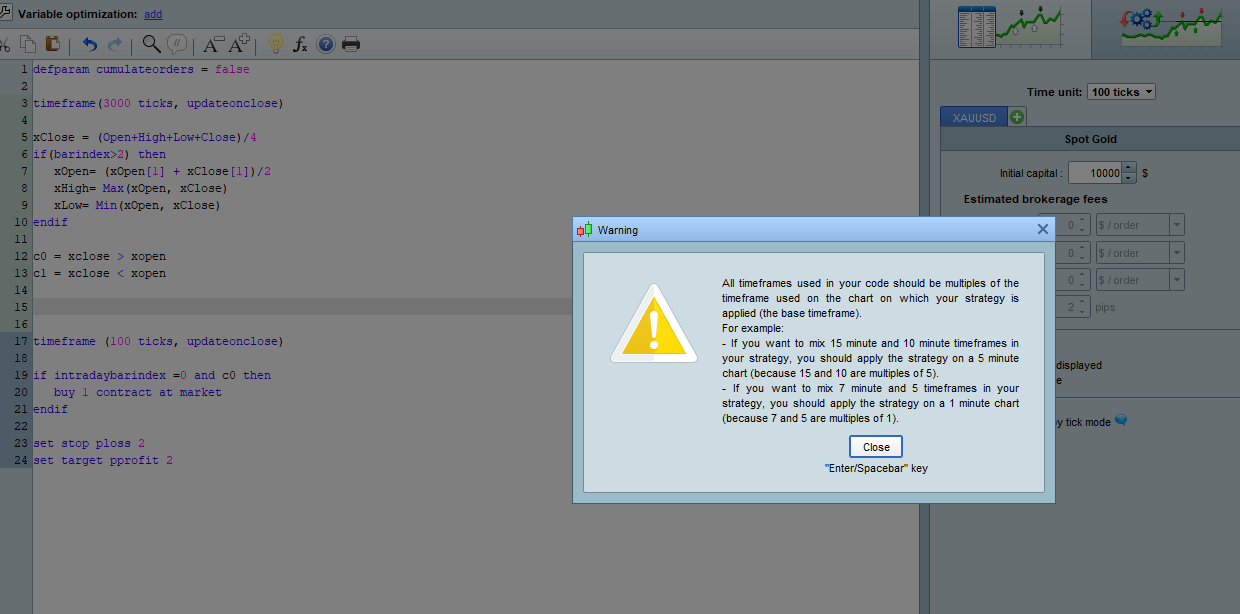
Task: Close the Warning dialog with the Close button
Action: (876, 447)
